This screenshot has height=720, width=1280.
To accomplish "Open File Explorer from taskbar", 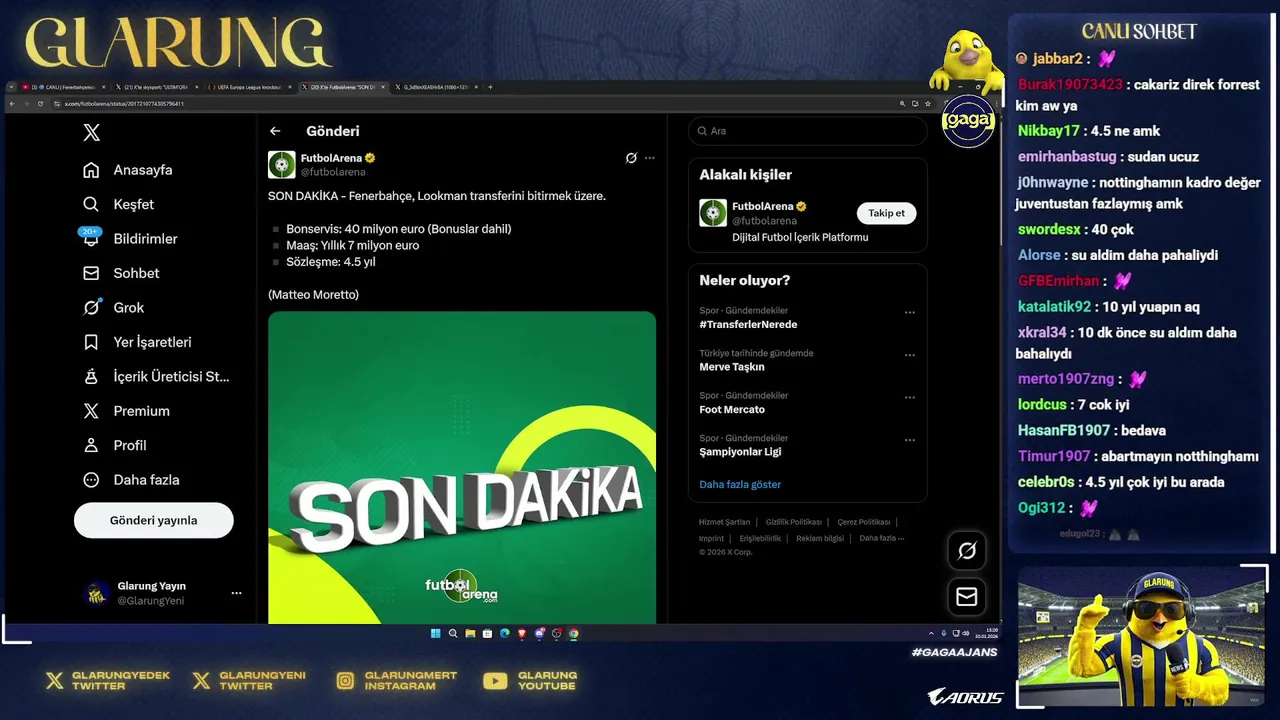I will click(x=470, y=633).
